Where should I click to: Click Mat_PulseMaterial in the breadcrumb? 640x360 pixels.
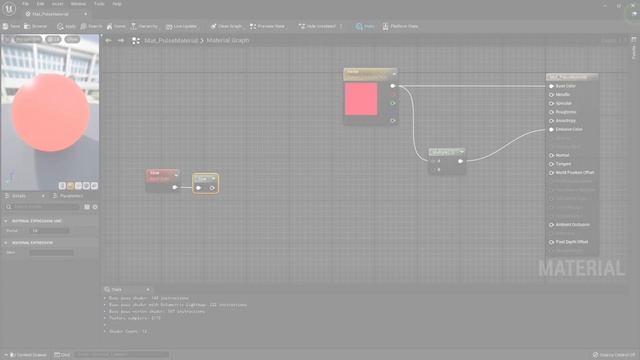pyautogui.click(x=171, y=40)
